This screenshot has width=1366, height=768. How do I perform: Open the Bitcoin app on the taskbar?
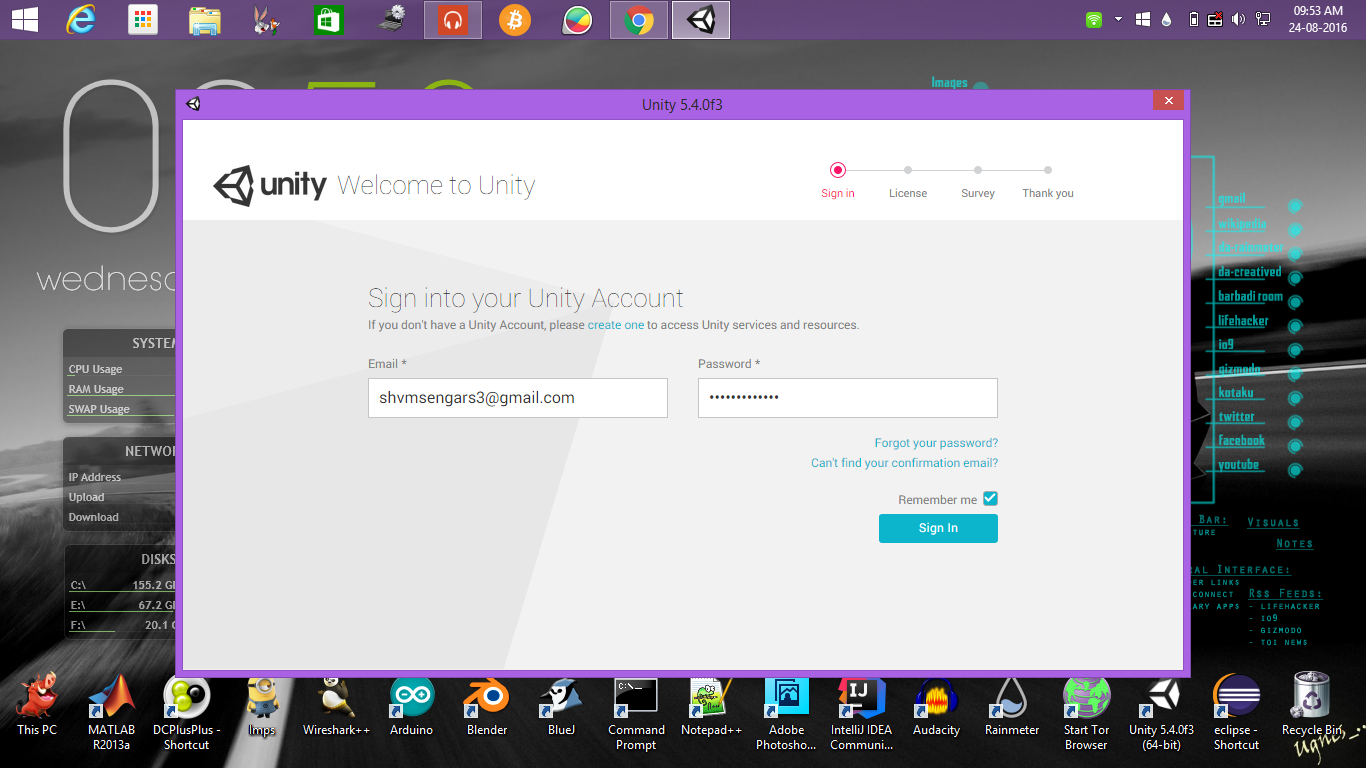pos(515,20)
